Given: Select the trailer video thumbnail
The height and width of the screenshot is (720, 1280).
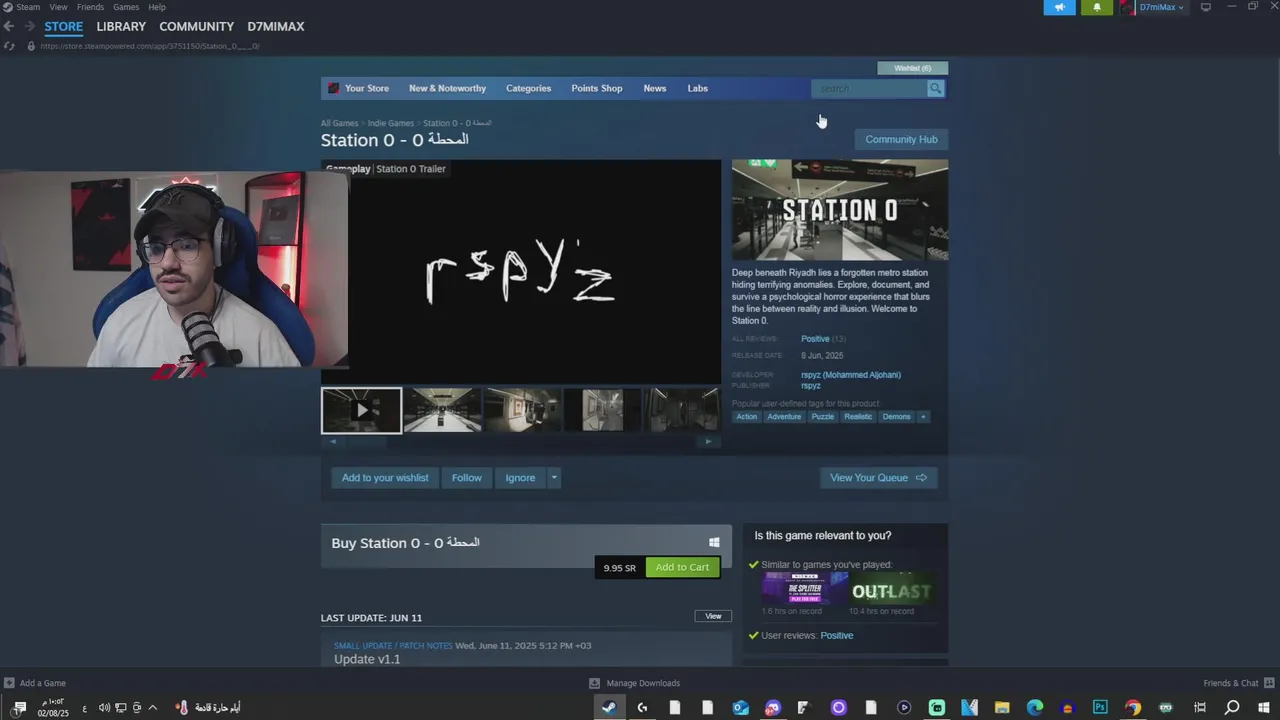Looking at the screenshot, I should [362, 410].
